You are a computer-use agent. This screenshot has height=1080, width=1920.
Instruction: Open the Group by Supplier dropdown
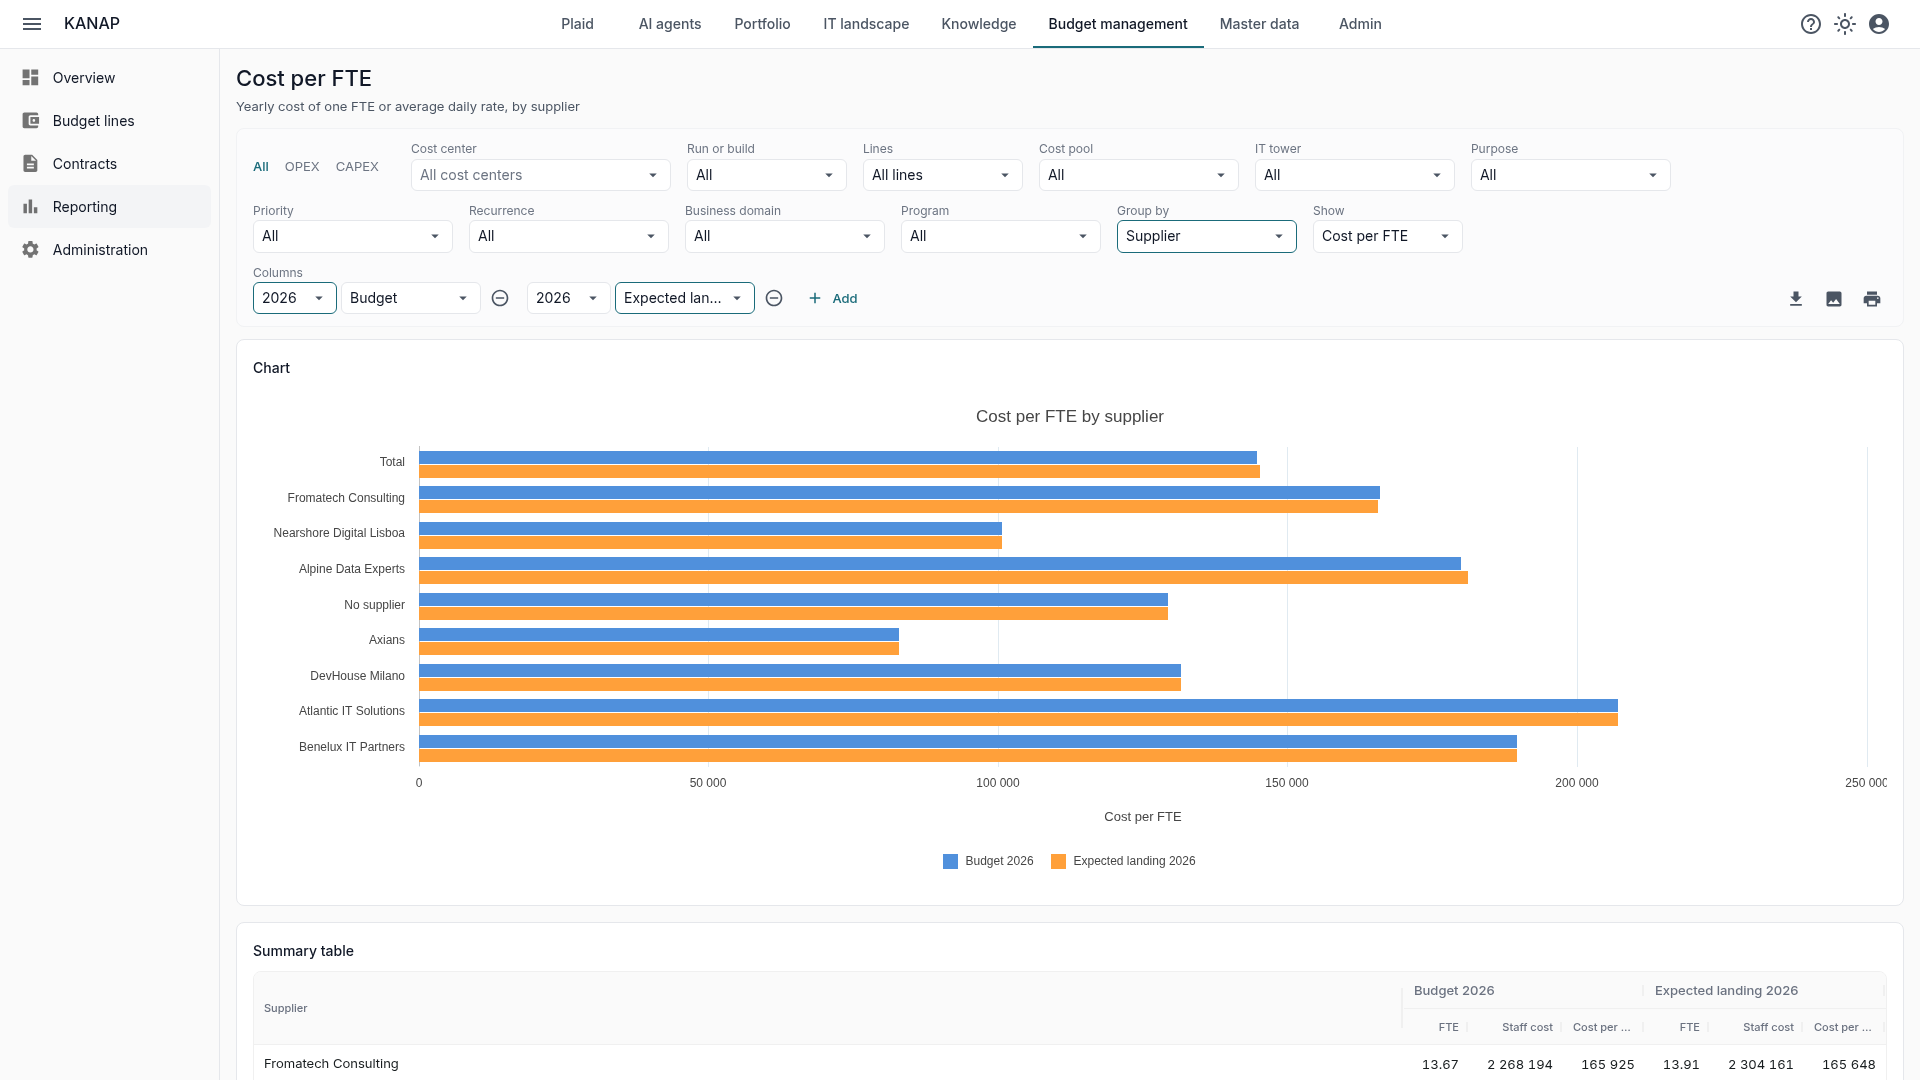pyautogui.click(x=1207, y=236)
